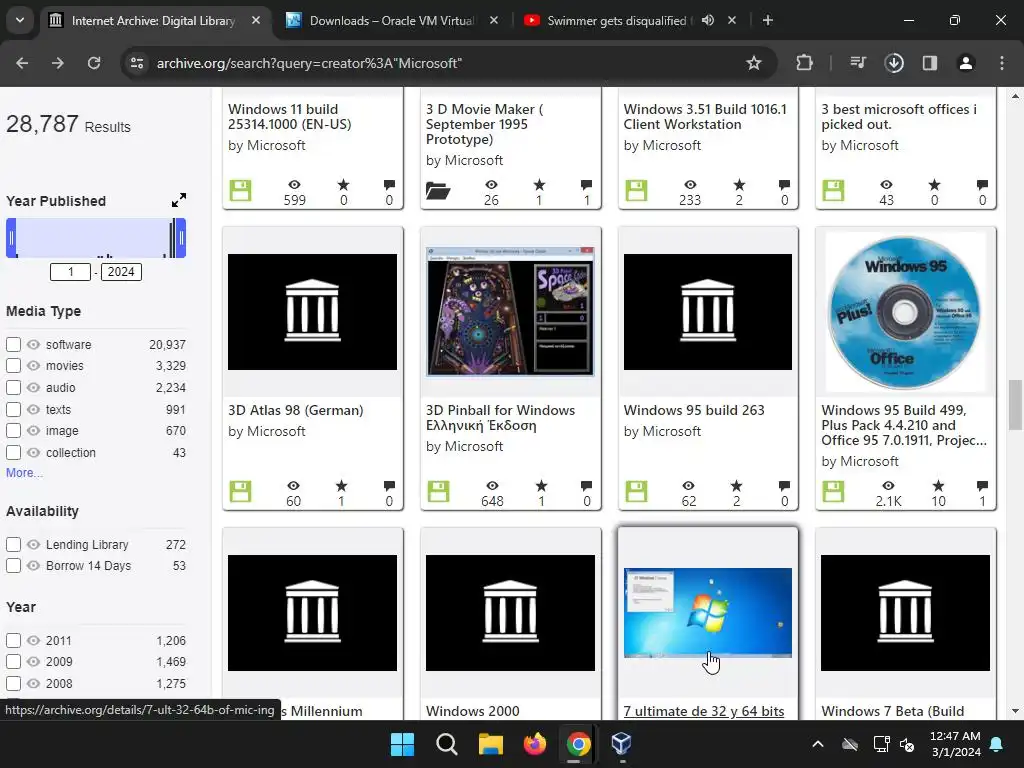Open taskbar Search
Viewport: 1024px width, 768px height.
(x=447, y=744)
